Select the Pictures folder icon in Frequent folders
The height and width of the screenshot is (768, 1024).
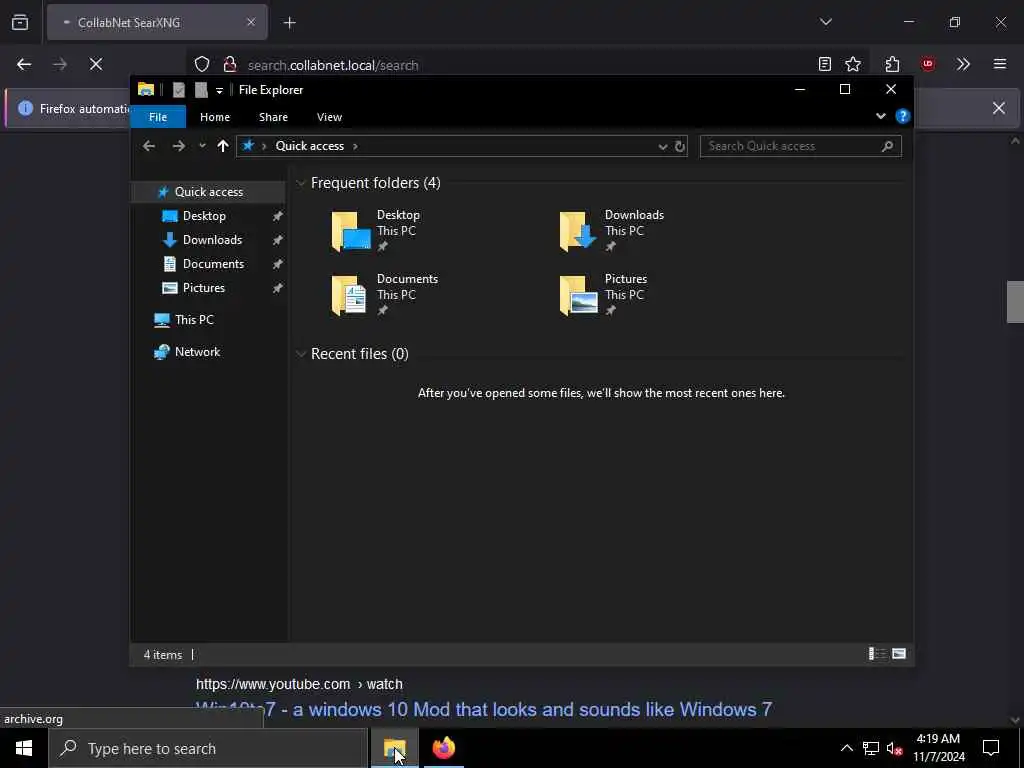579,295
